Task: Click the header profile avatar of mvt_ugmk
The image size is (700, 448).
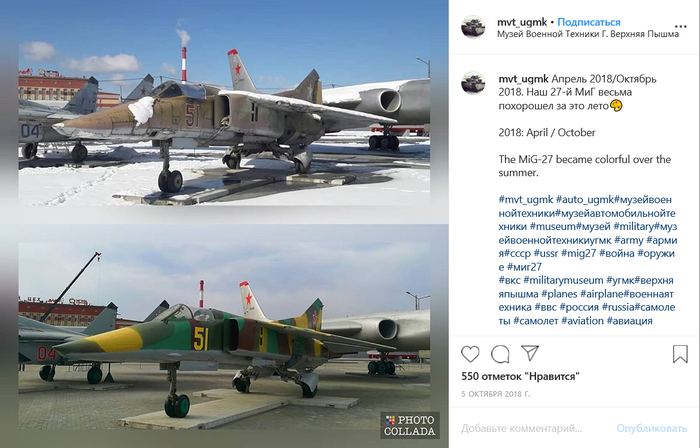Action: pos(473,27)
